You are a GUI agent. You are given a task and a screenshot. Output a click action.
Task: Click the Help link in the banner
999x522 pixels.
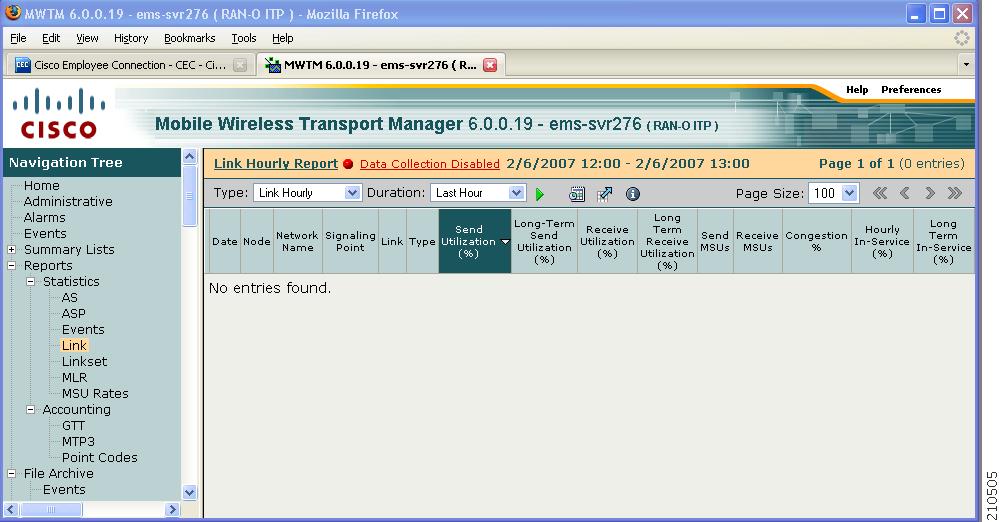tap(857, 90)
